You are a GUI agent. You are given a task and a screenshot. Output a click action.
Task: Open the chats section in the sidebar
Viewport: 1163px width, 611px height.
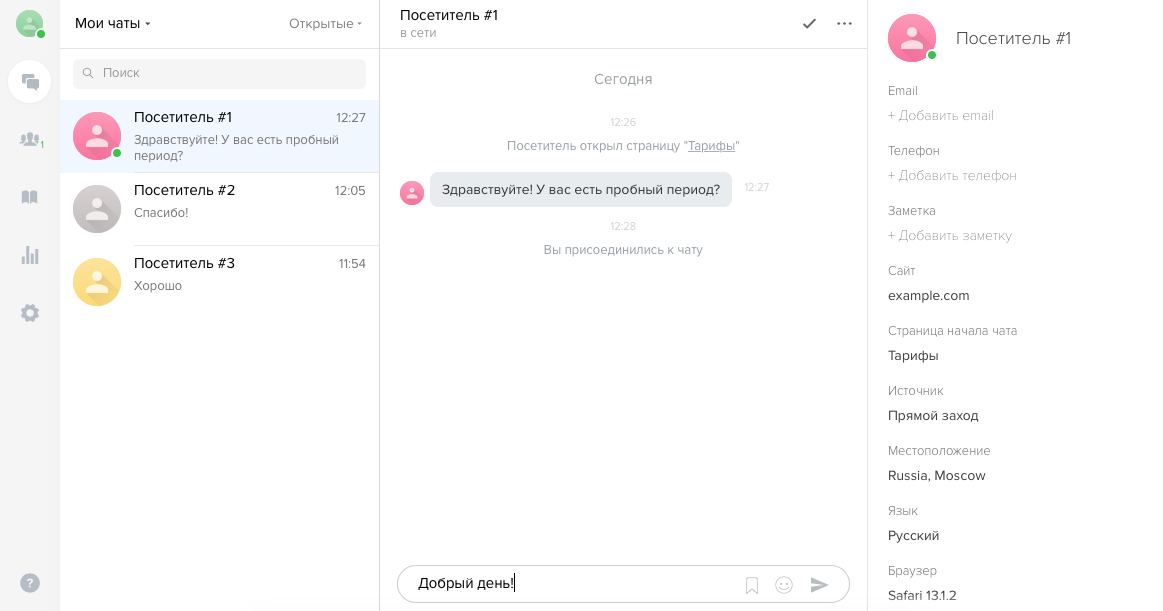pos(30,81)
